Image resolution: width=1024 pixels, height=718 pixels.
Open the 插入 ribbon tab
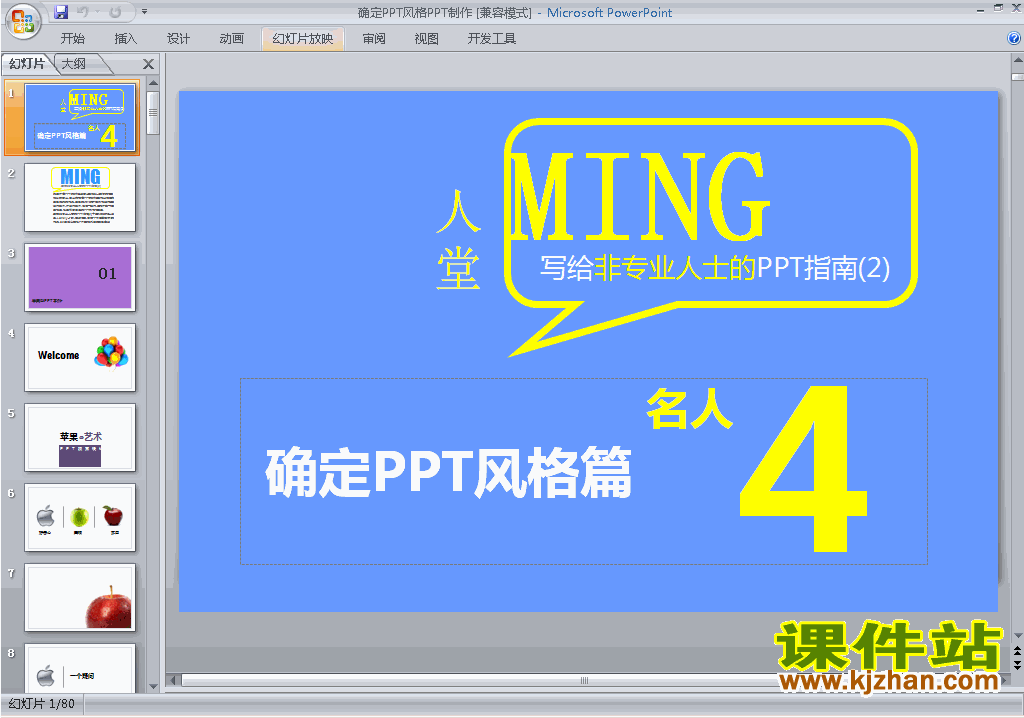pyautogui.click(x=125, y=39)
